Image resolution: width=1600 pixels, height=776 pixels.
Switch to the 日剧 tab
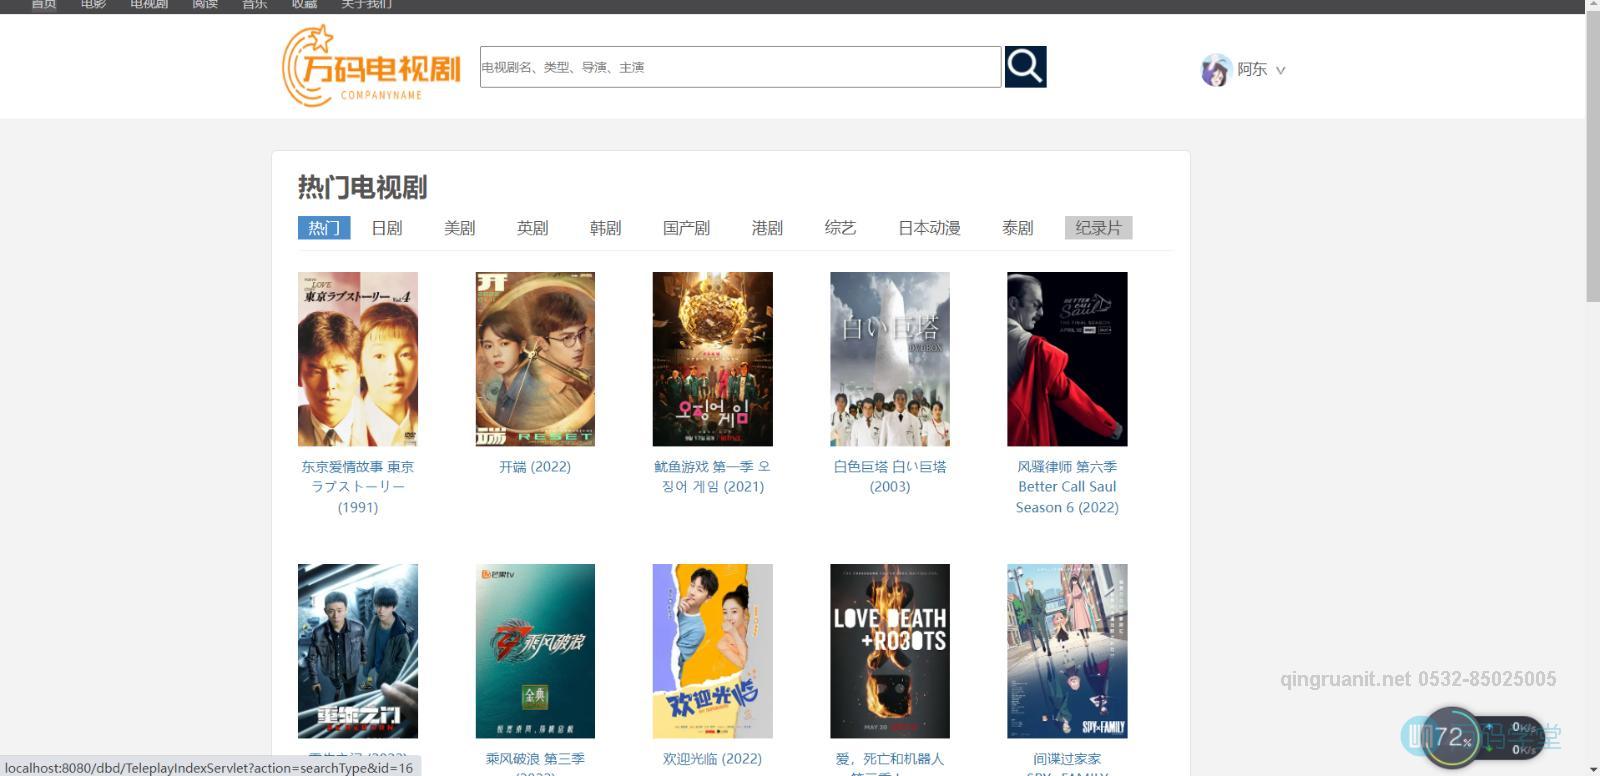click(387, 228)
